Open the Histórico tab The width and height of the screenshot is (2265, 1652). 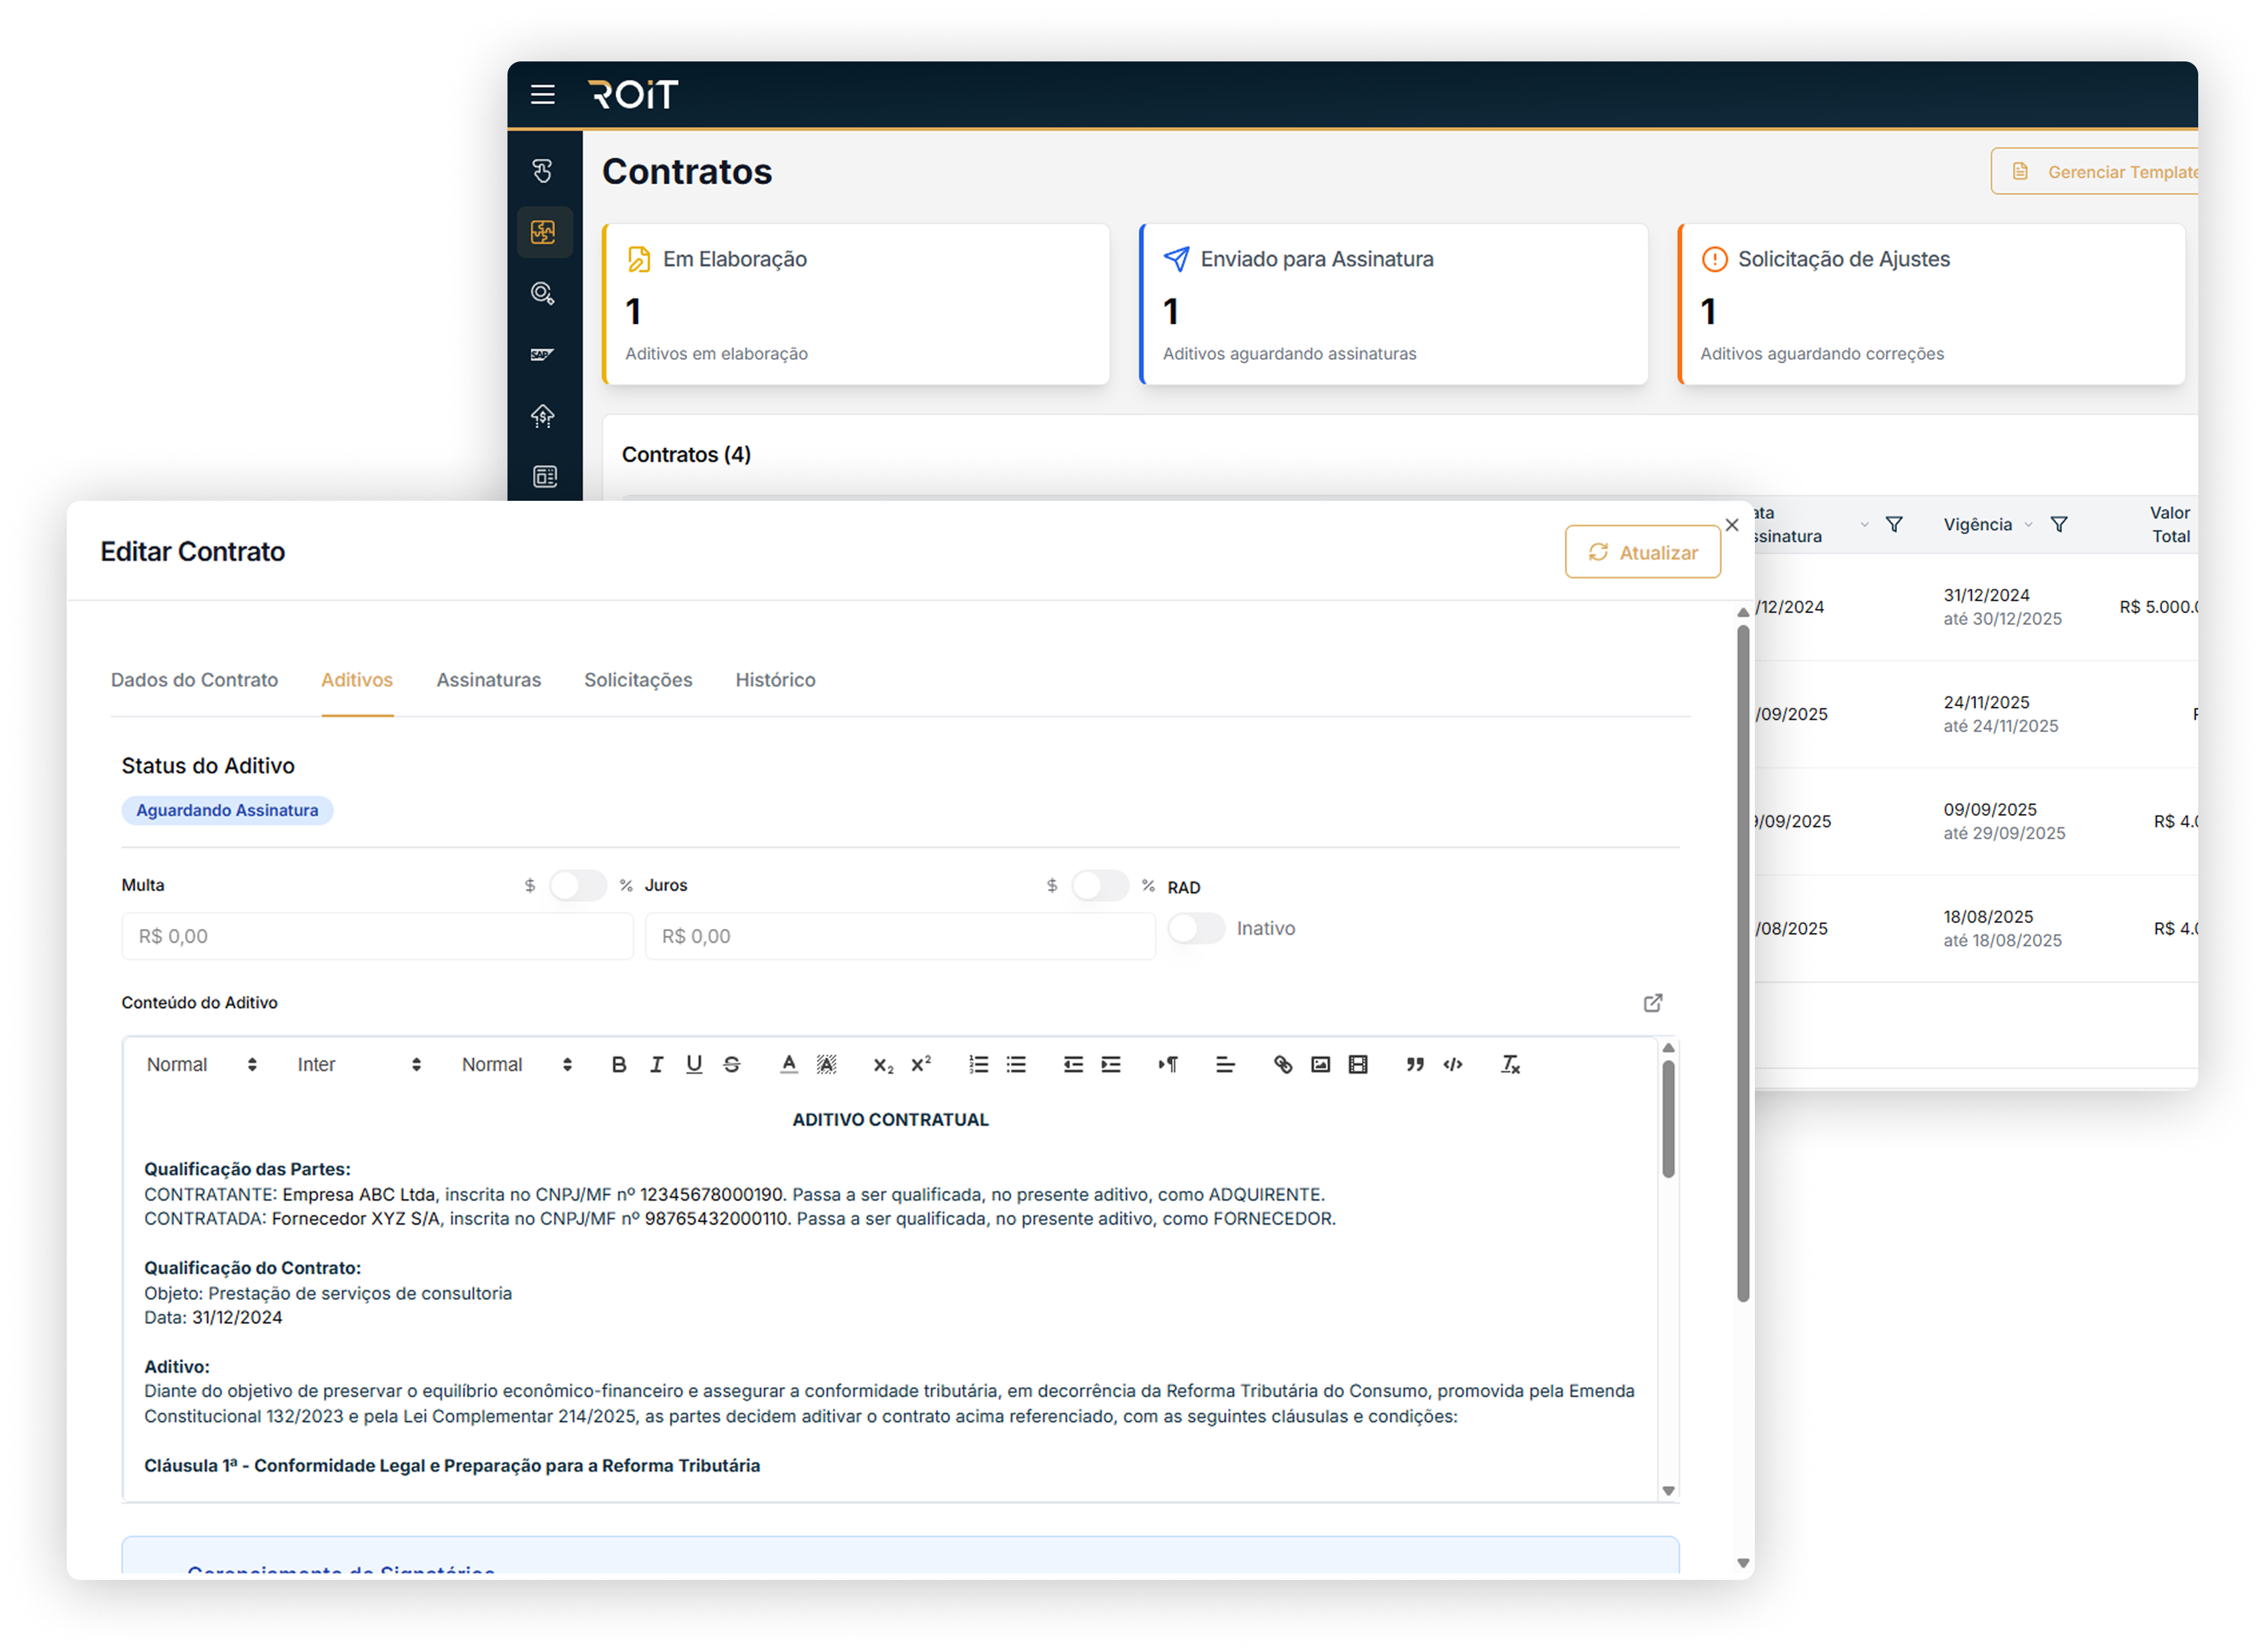pyautogui.click(x=775, y=680)
